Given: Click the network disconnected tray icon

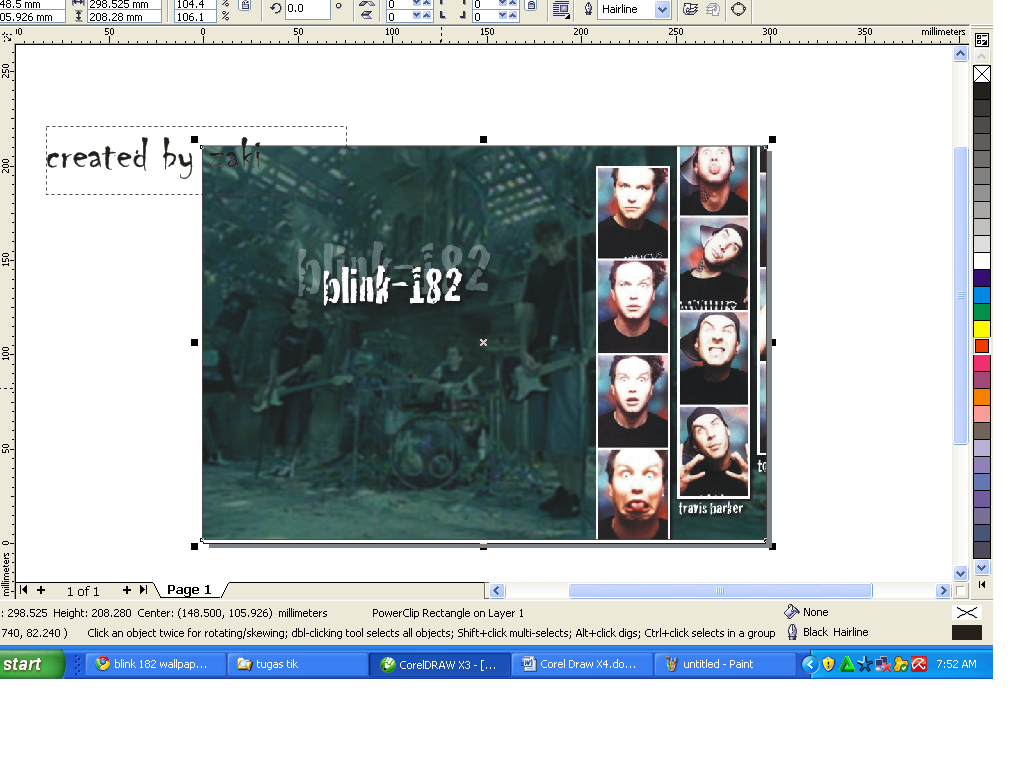Looking at the screenshot, I should pyautogui.click(x=883, y=665).
